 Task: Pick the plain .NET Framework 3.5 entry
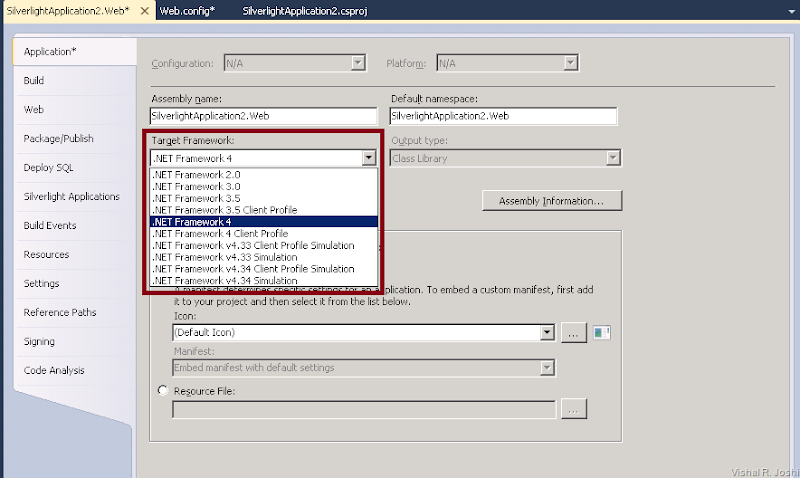pyautogui.click(x=264, y=198)
